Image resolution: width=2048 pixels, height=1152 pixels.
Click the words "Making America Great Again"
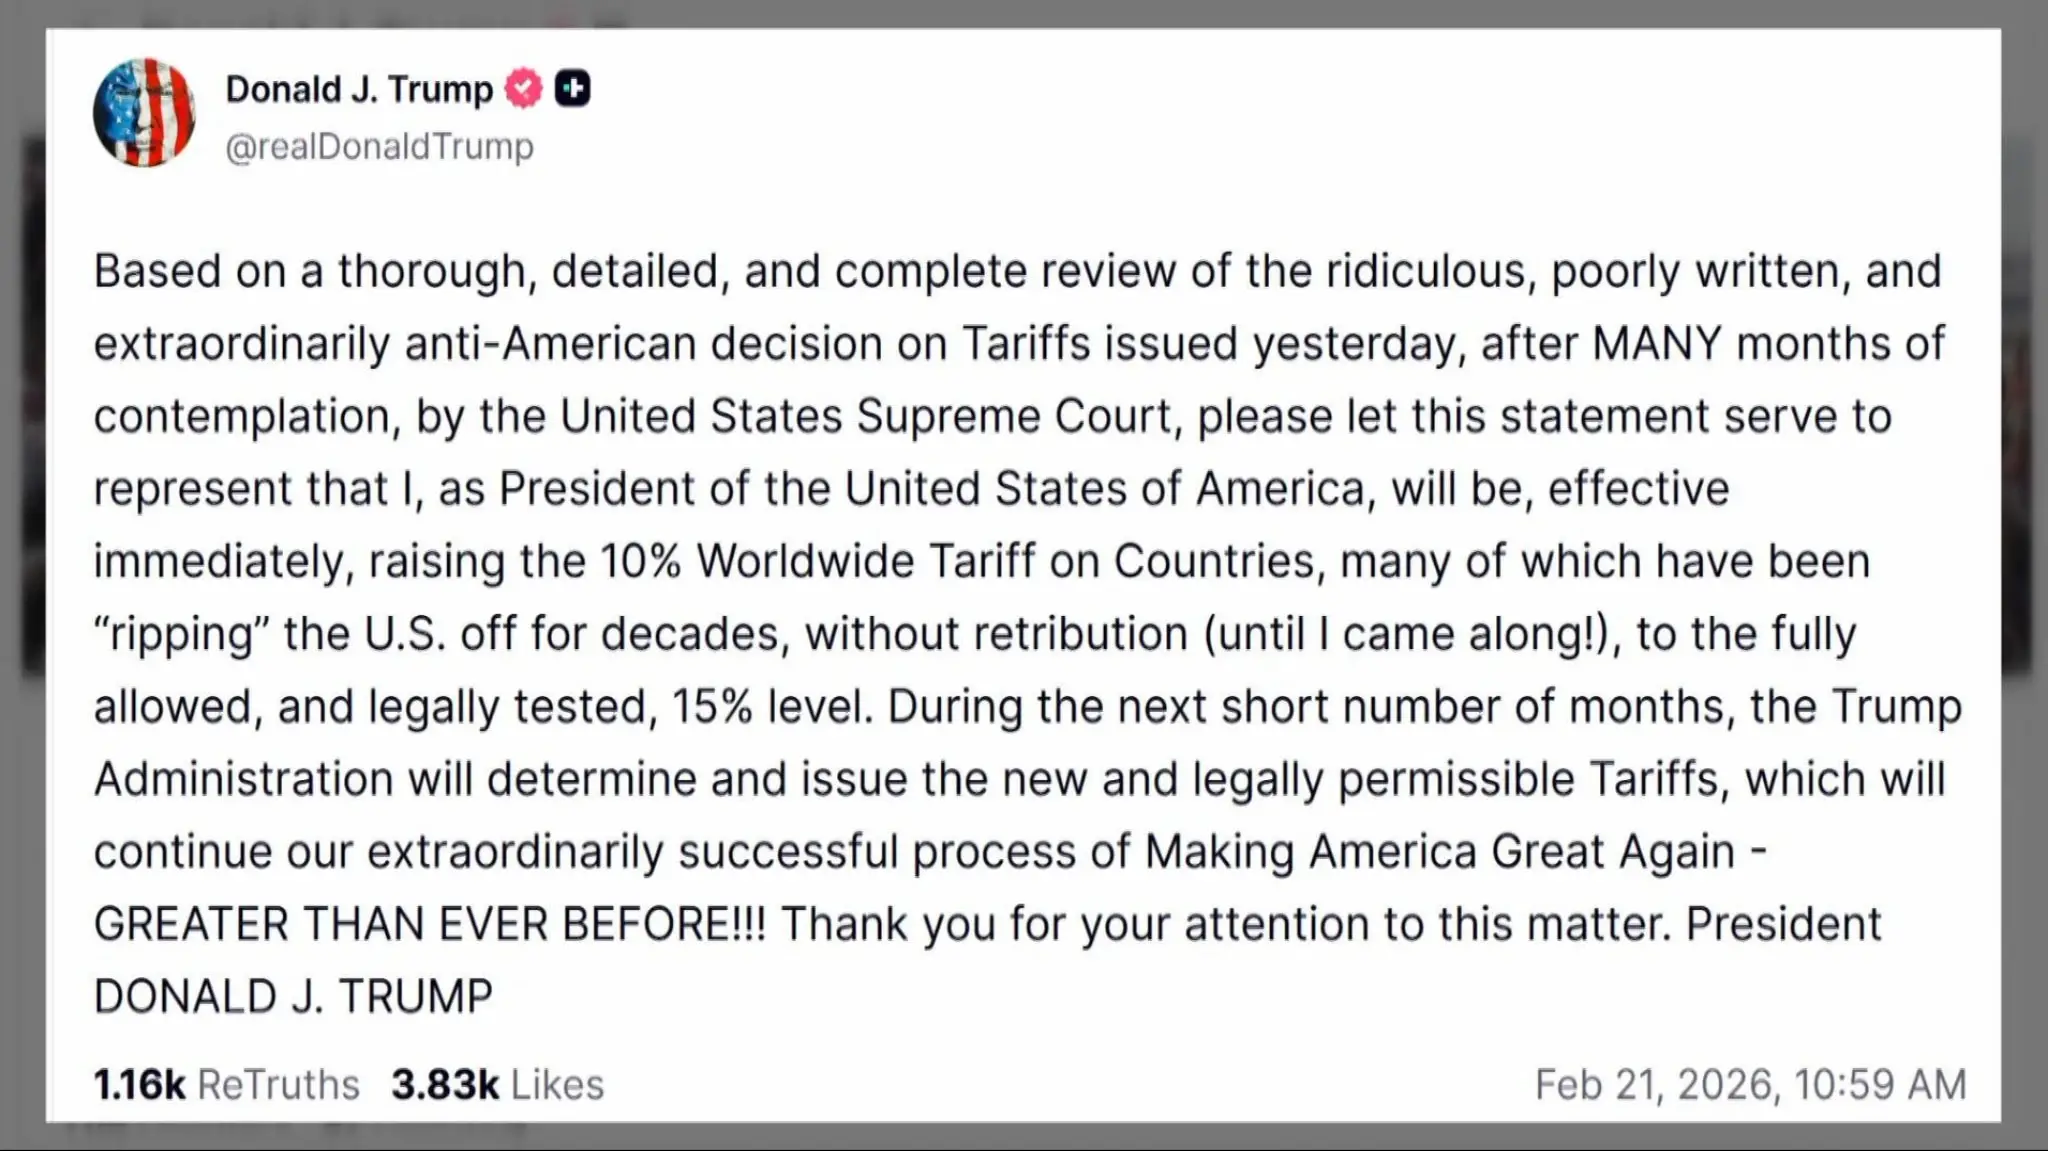[x=1439, y=852]
